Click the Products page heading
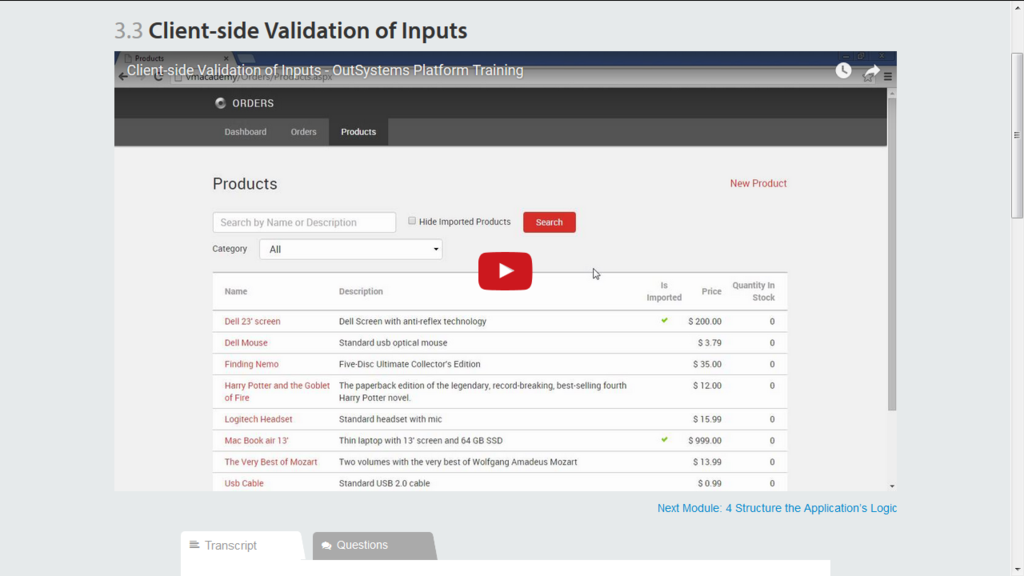 coord(245,184)
